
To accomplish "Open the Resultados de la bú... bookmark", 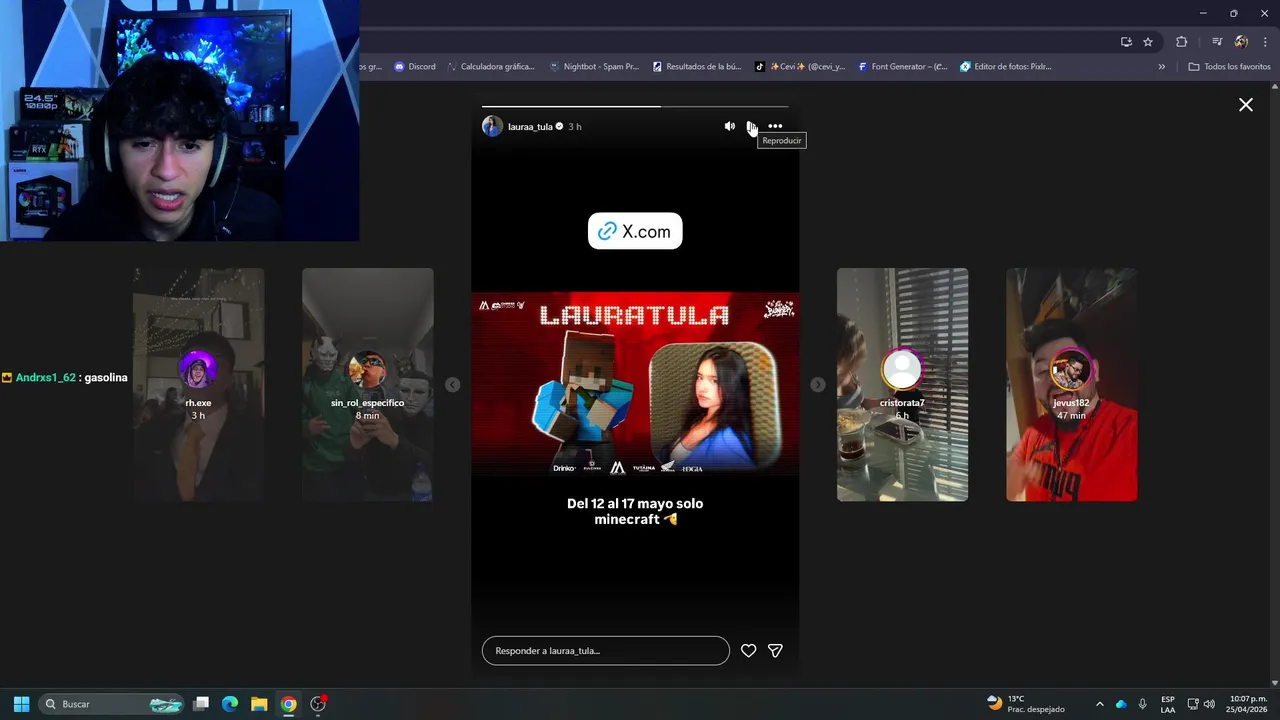I will point(697,67).
